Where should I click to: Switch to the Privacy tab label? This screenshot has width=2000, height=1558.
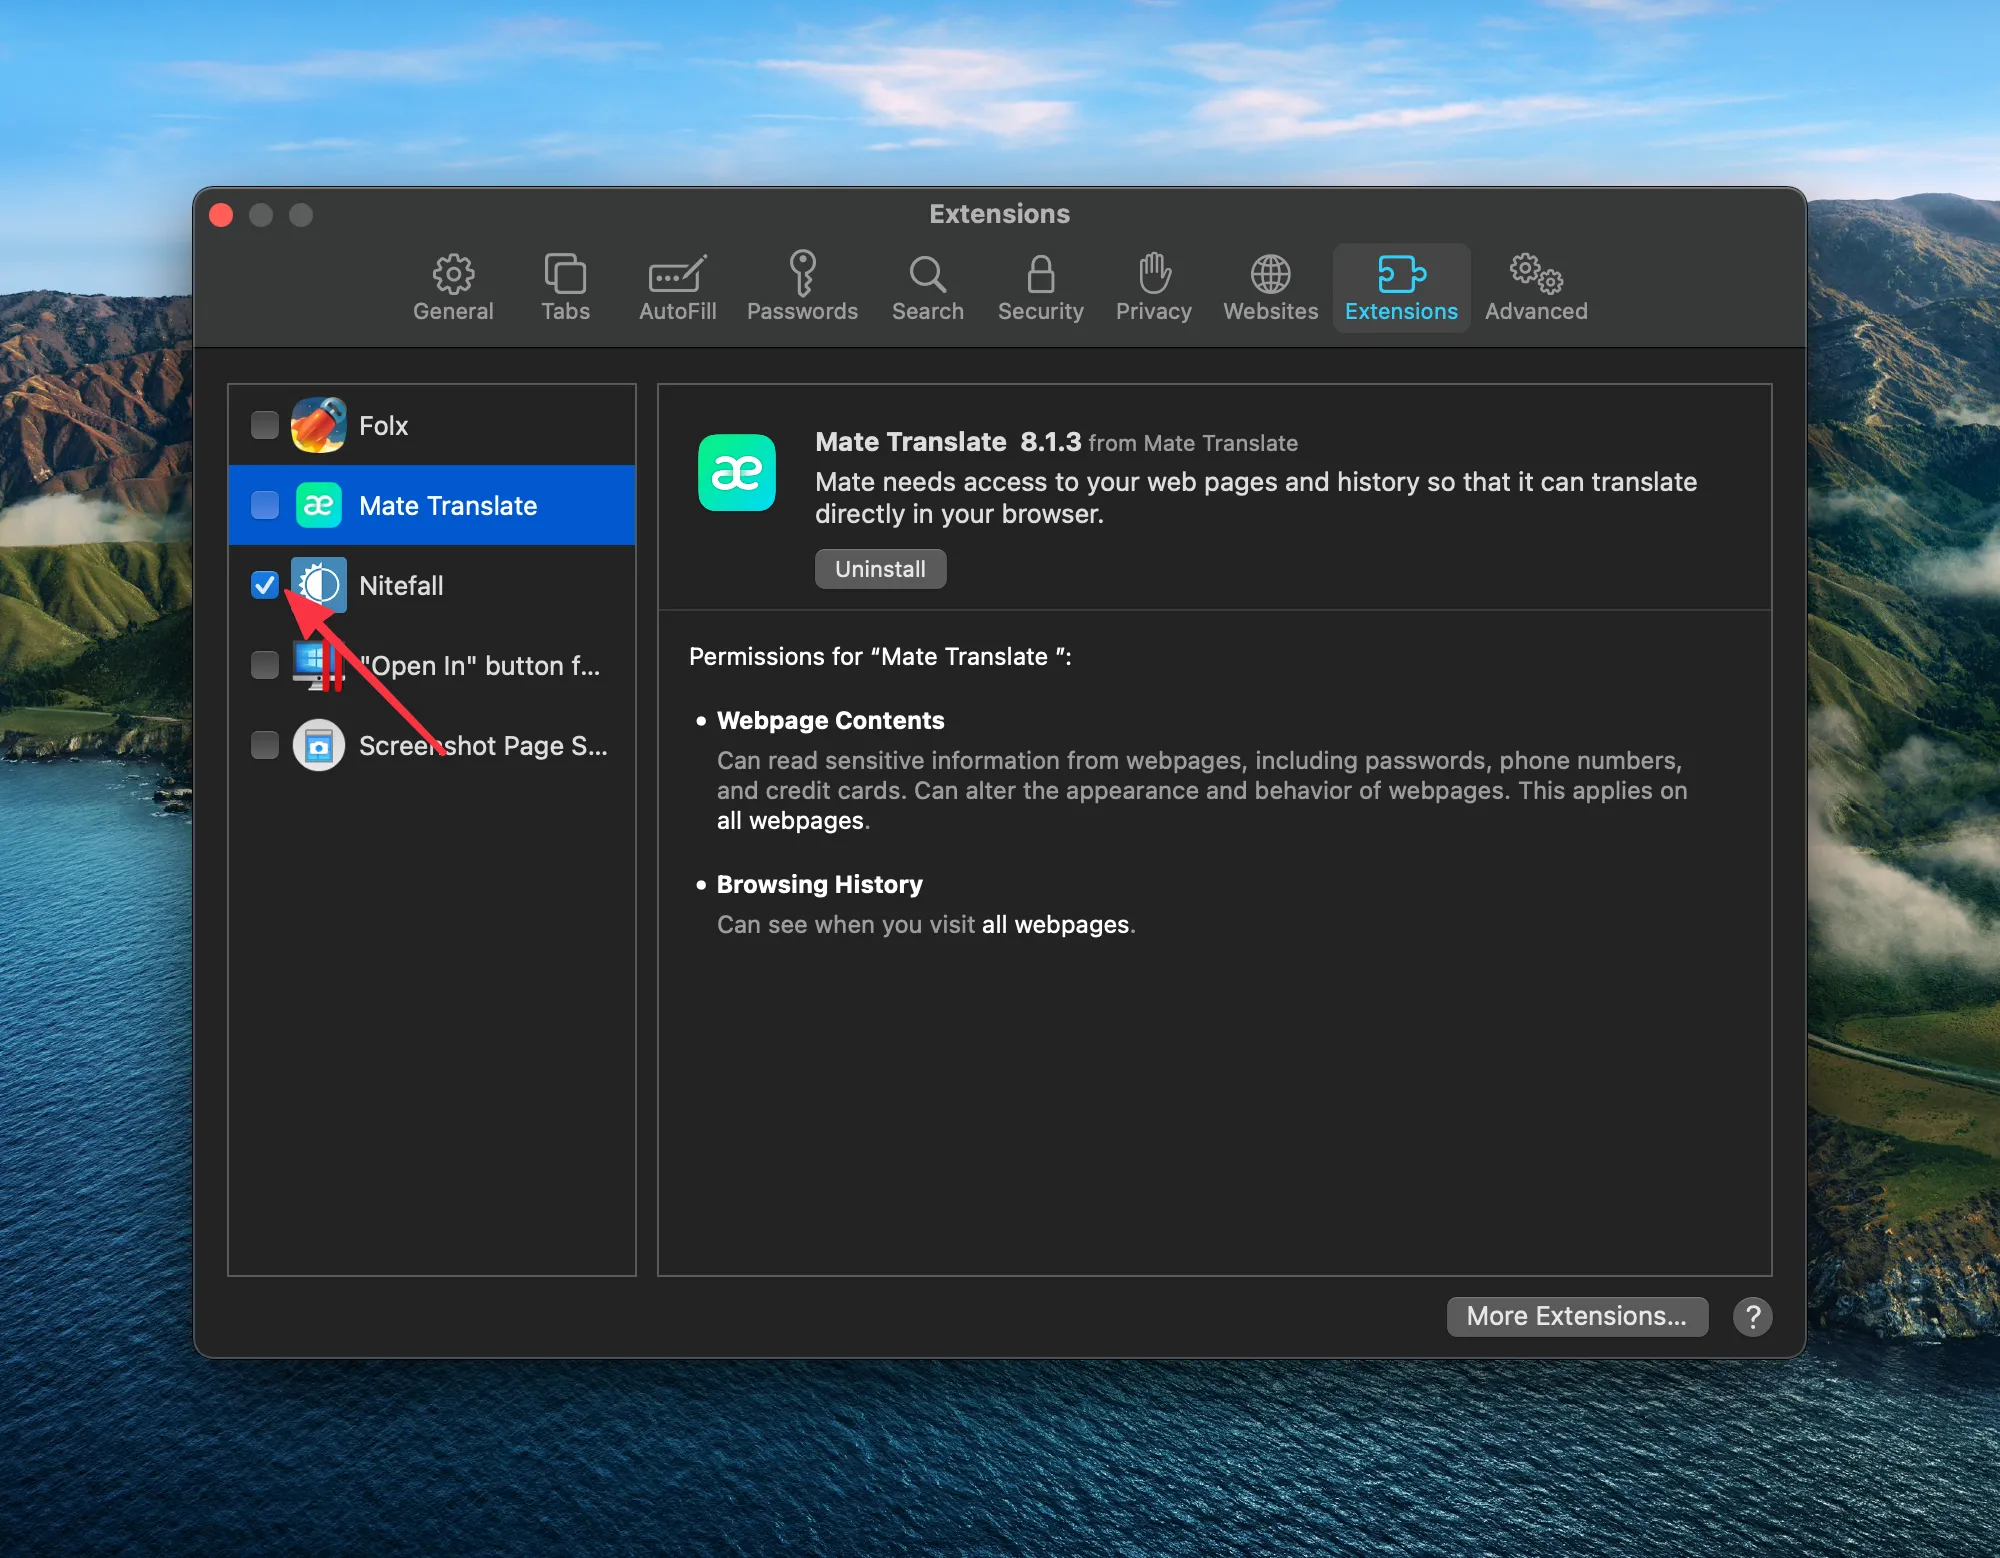(x=1154, y=311)
